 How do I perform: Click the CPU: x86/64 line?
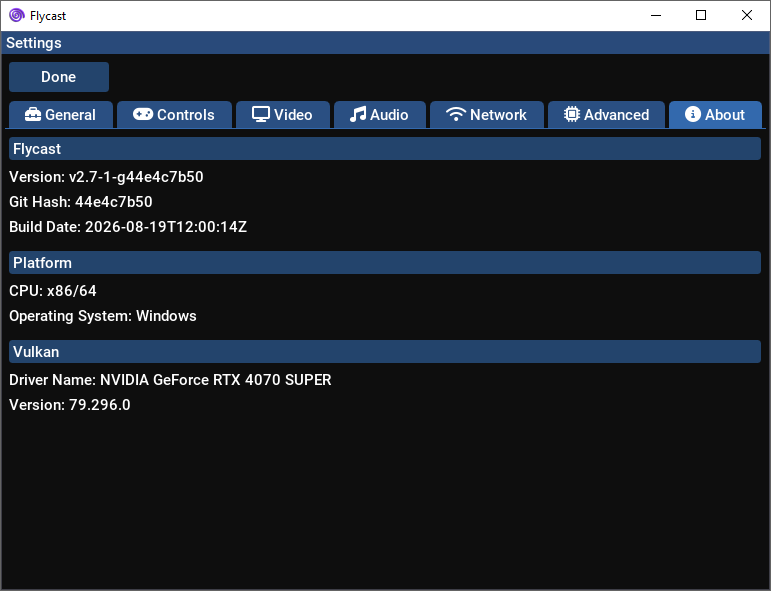(x=53, y=291)
